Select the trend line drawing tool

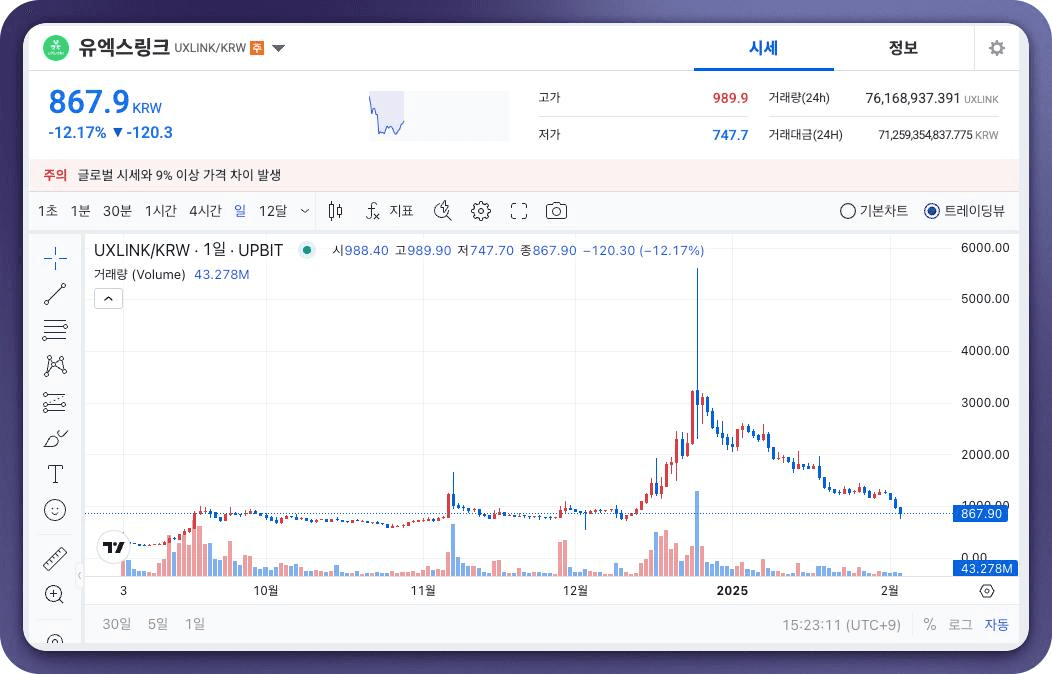(x=55, y=294)
